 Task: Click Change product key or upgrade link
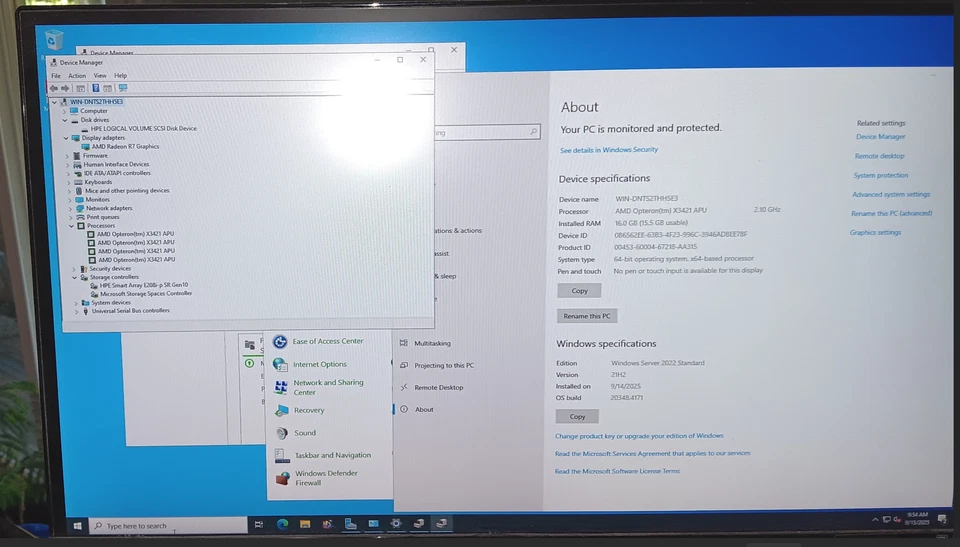639,436
